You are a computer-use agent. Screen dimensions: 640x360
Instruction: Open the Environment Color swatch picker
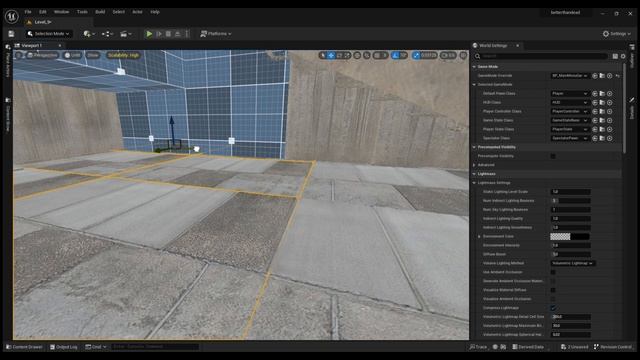(x=570, y=236)
